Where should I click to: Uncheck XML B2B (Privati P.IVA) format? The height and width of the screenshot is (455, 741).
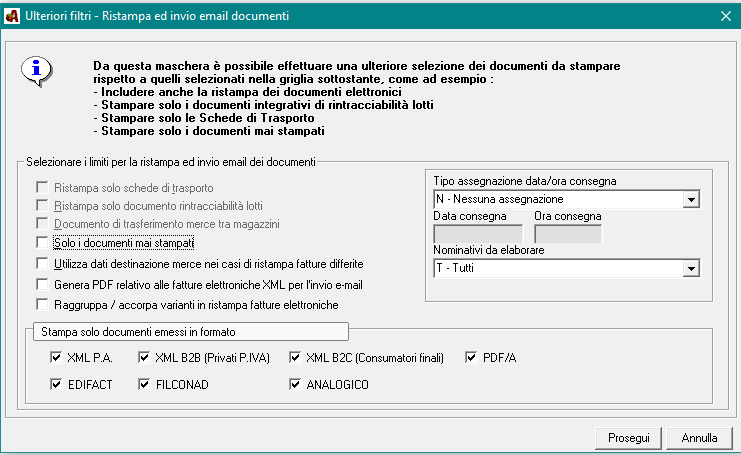click(146, 357)
